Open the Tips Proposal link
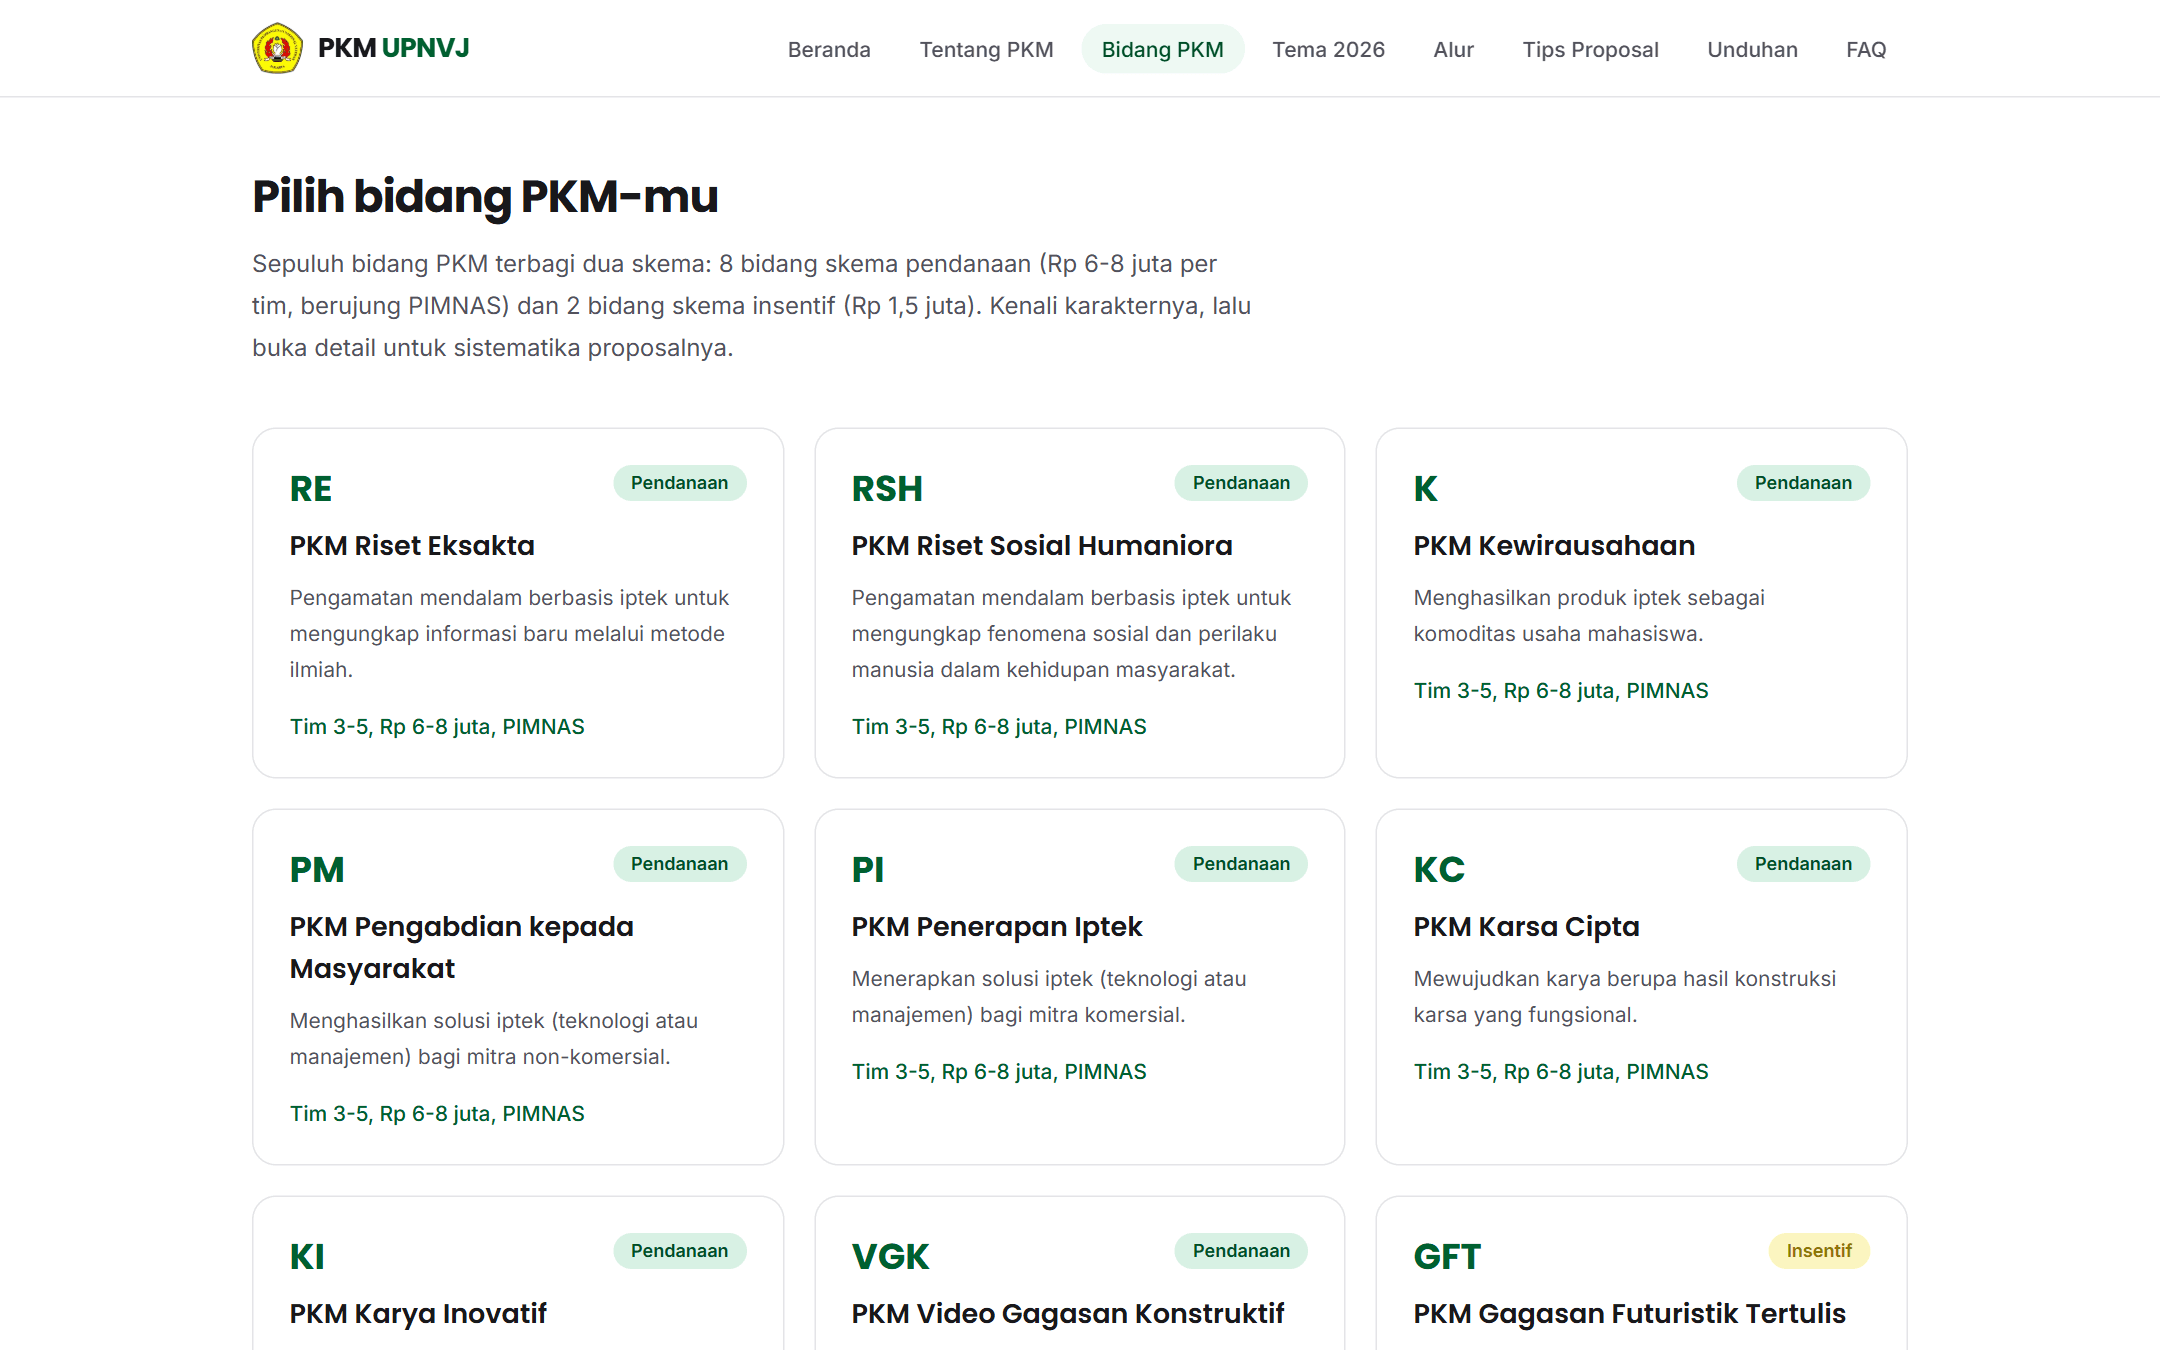2160x1350 pixels. tap(1590, 49)
